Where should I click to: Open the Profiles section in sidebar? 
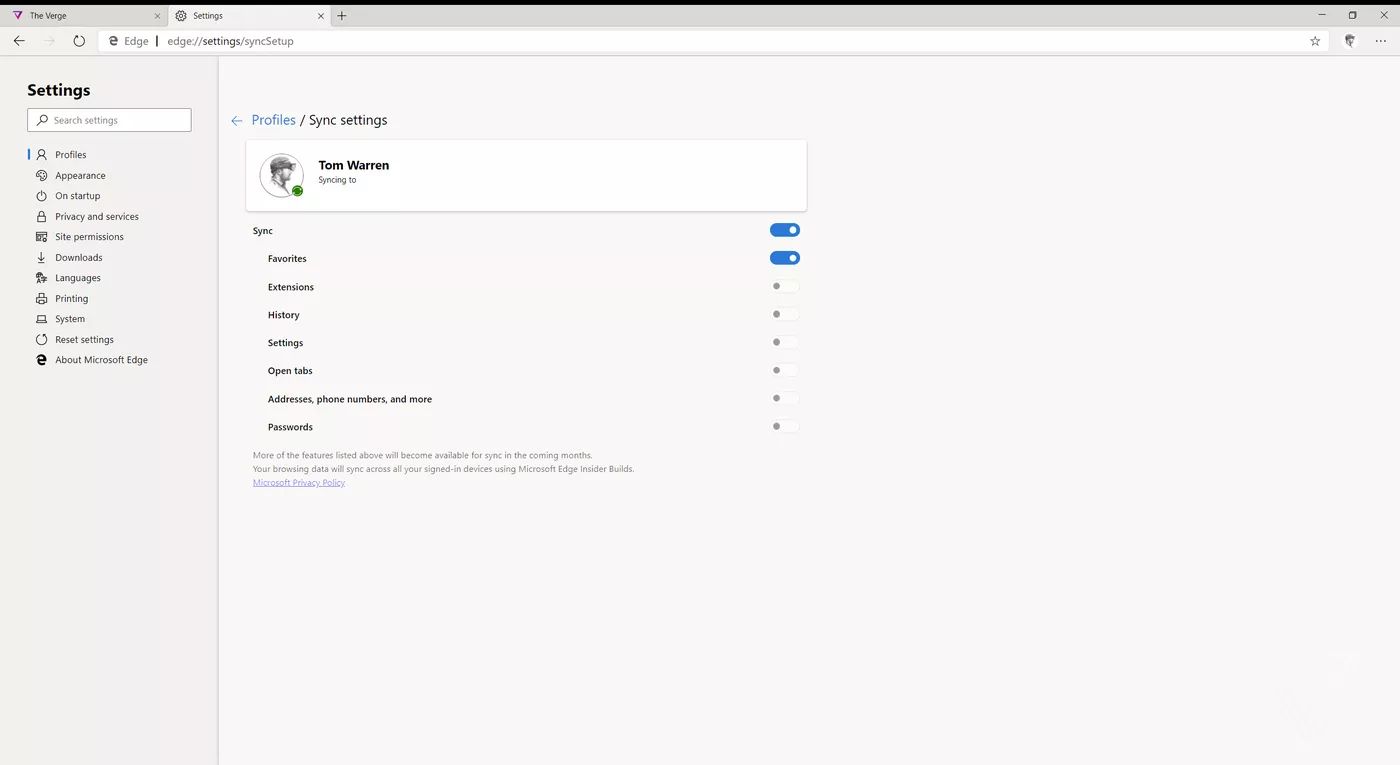click(70, 154)
